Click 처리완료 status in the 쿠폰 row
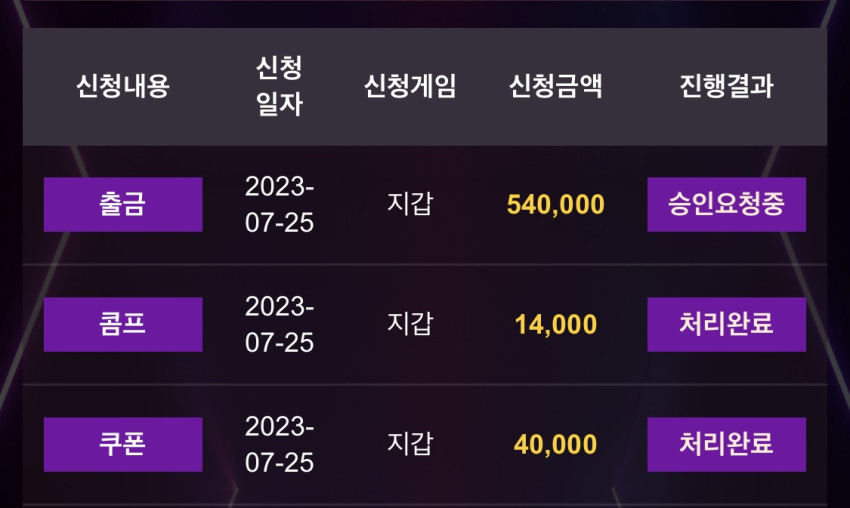Screen dimensions: 850x508 pyautogui.click(x=726, y=444)
